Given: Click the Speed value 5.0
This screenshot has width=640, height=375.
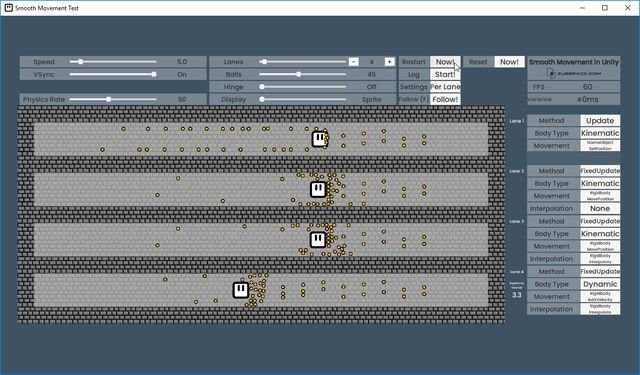Looking at the screenshot, I should click(x=182, y=62).
